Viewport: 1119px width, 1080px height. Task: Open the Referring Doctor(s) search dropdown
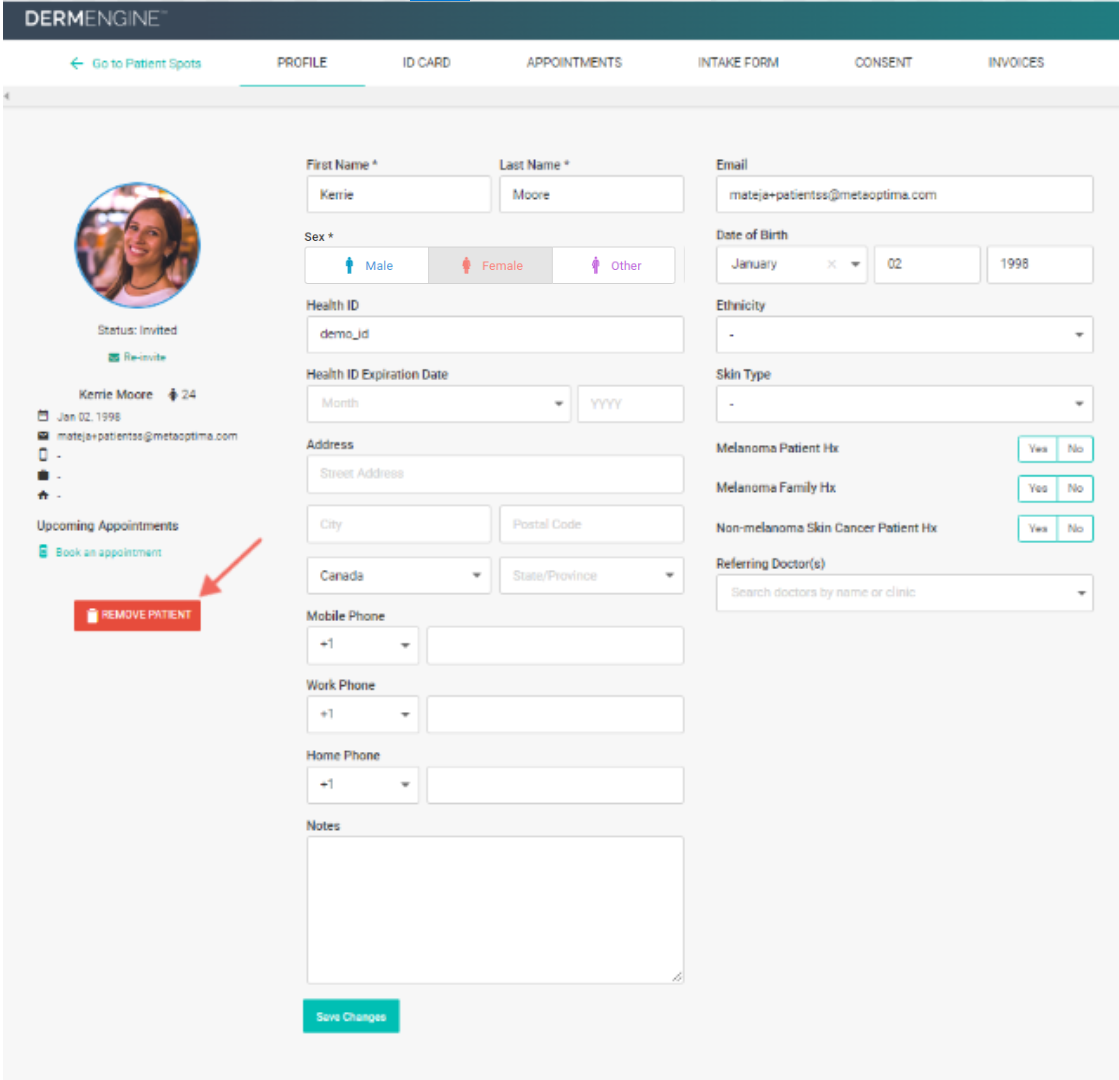(x=904, y=592)
